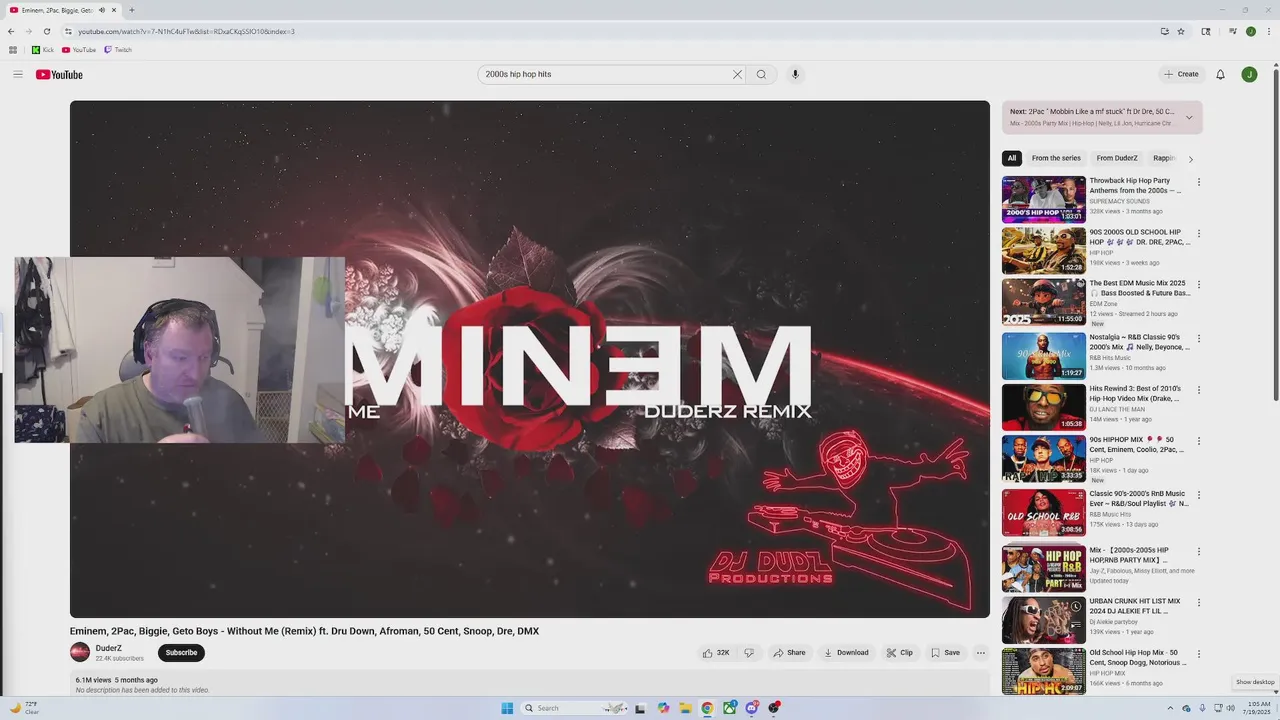Viewport: 1280px width, 720px height.
Task: Click the magnifier search button
Action: (761, 74)
